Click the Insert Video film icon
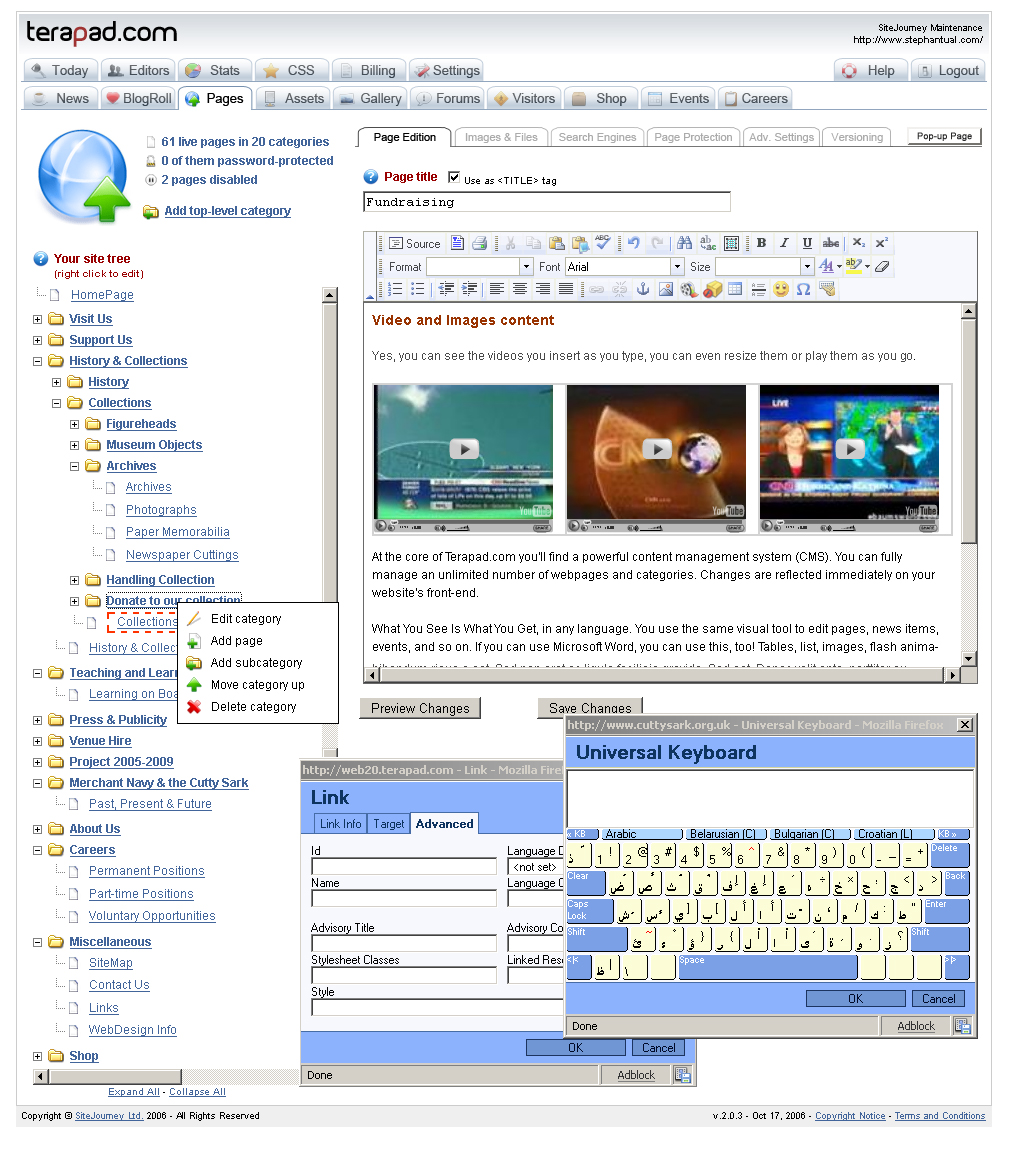The width and height of the screenshot is (1015, 1150). pyautogui.click(x=689, y=290)
